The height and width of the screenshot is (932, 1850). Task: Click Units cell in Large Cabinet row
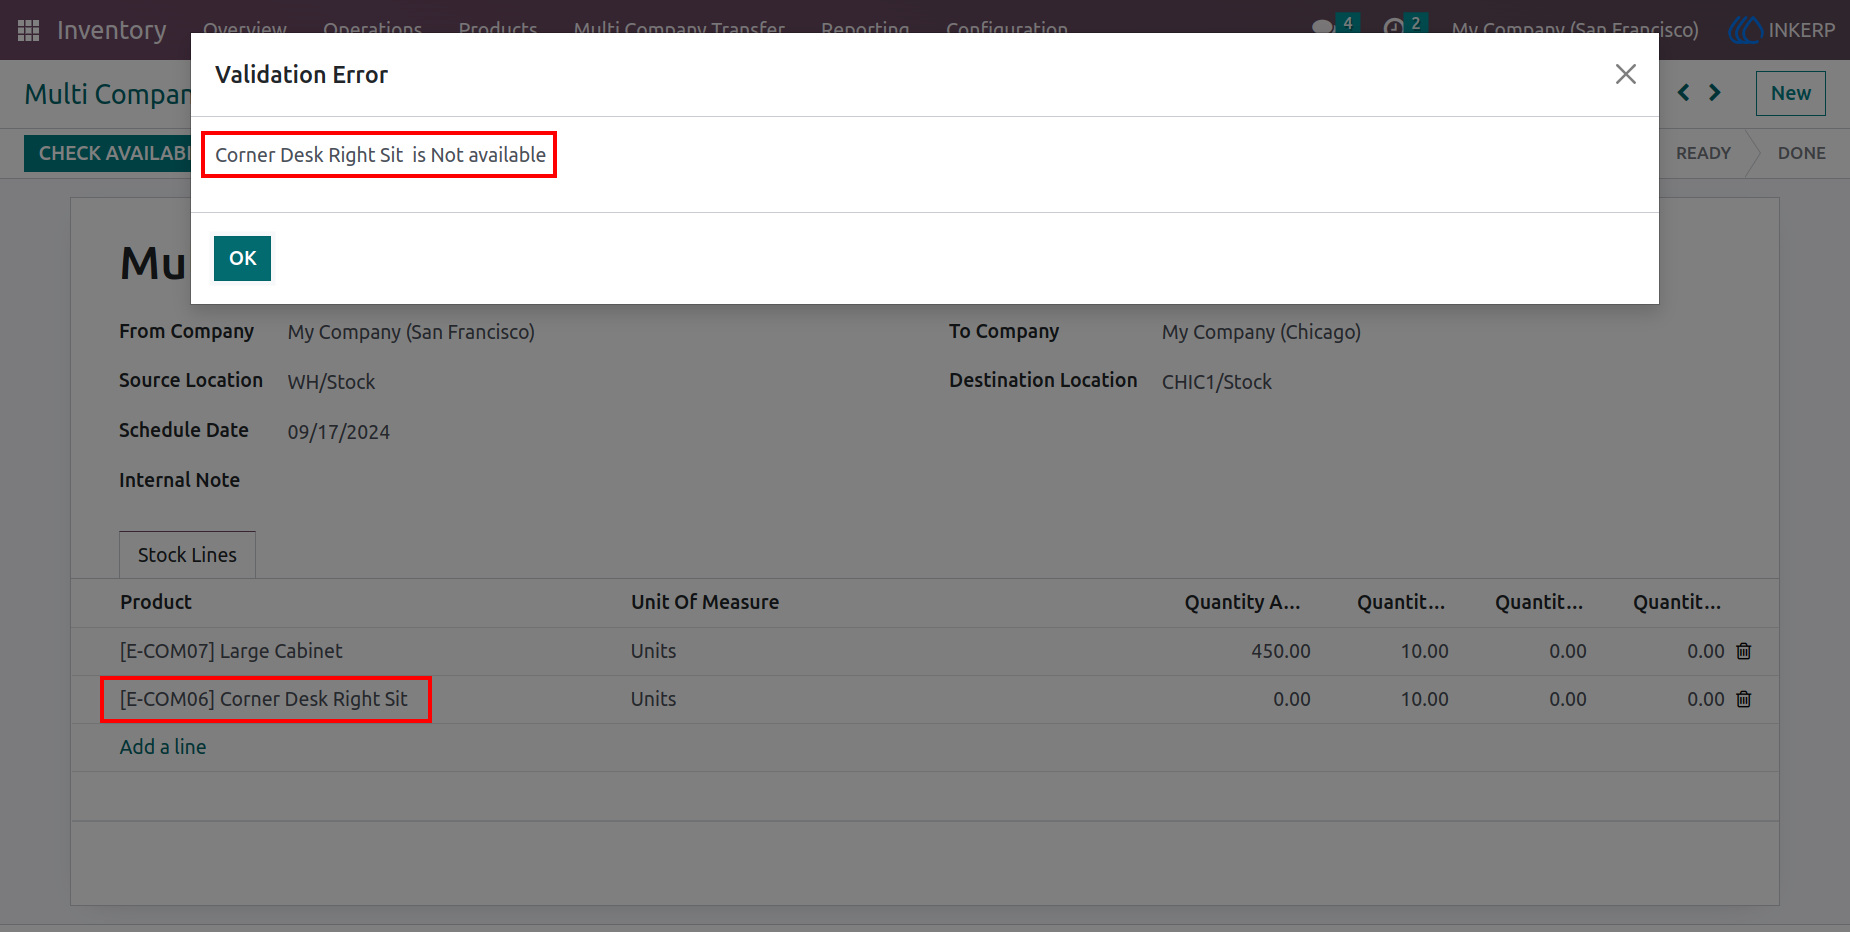(x=653, y=651)
